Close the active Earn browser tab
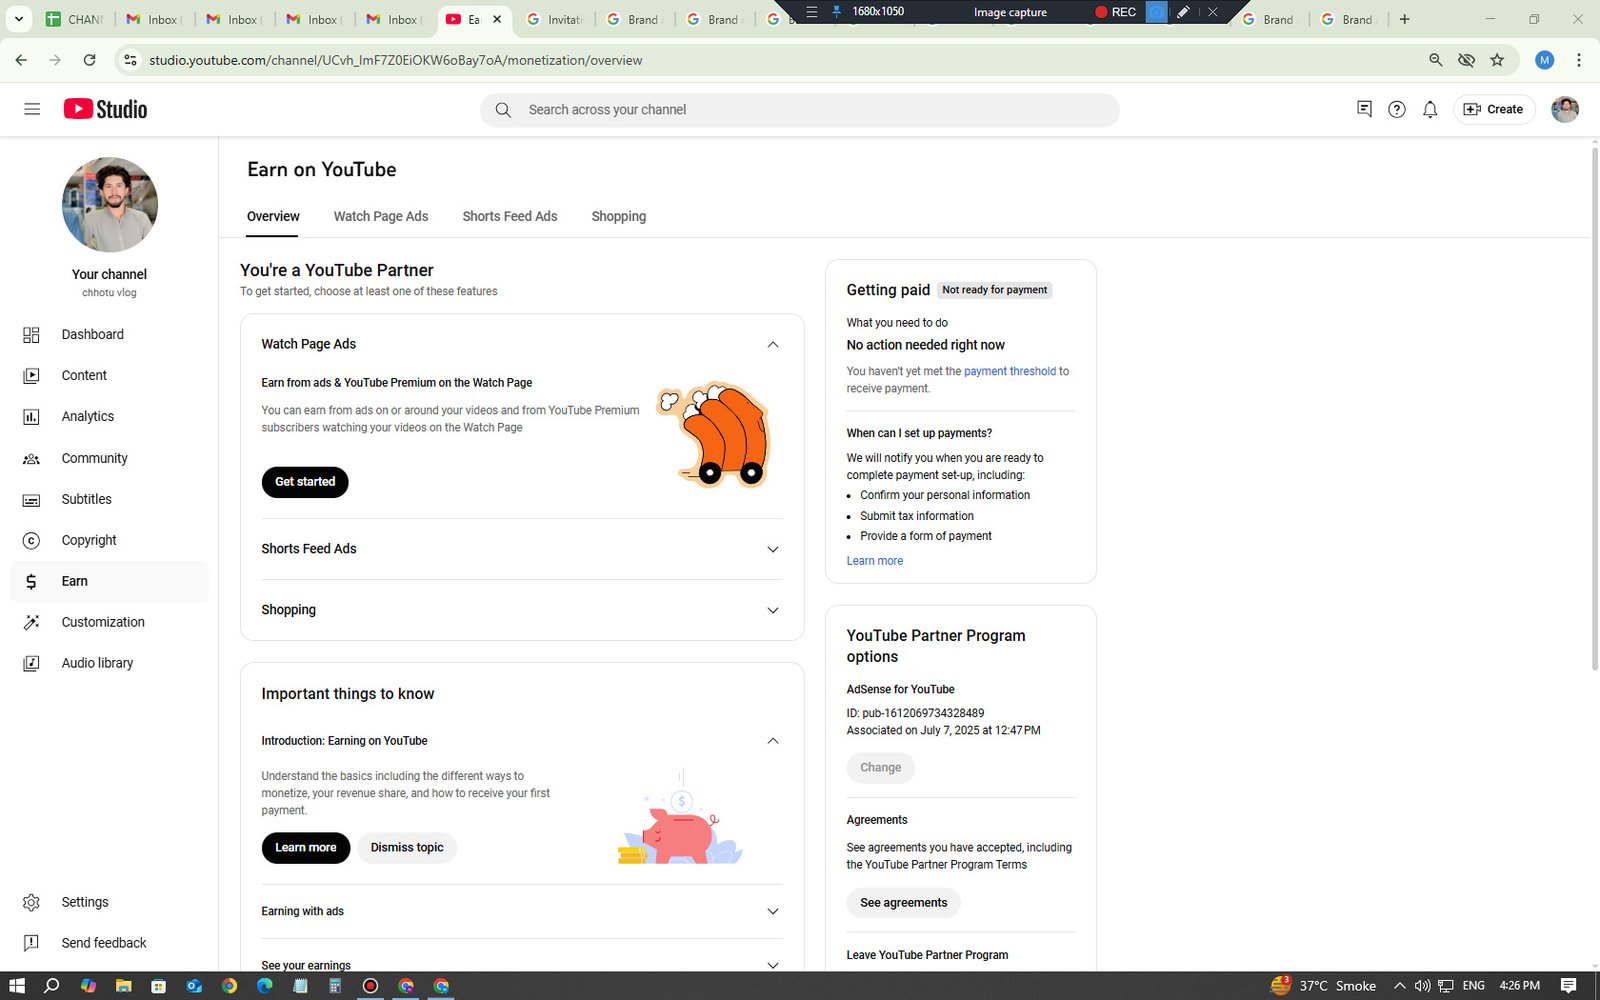The height and width of the screenshot is (1000, 1600). click(497, 19)
